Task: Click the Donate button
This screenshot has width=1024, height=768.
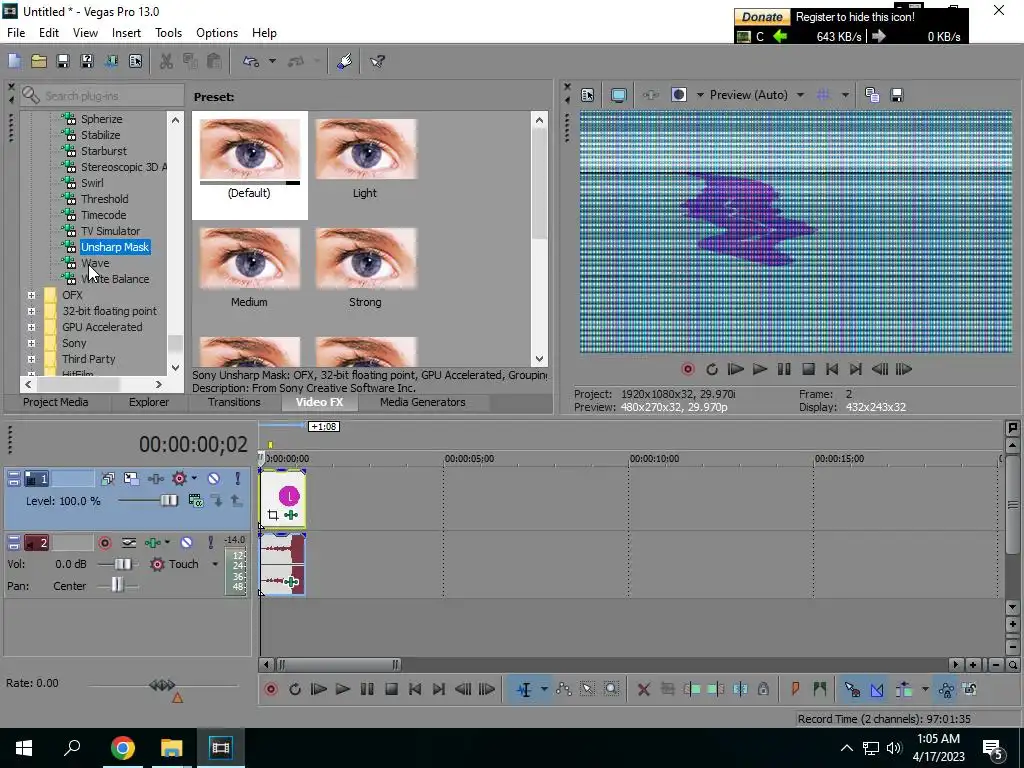Action: click(762, 17)
